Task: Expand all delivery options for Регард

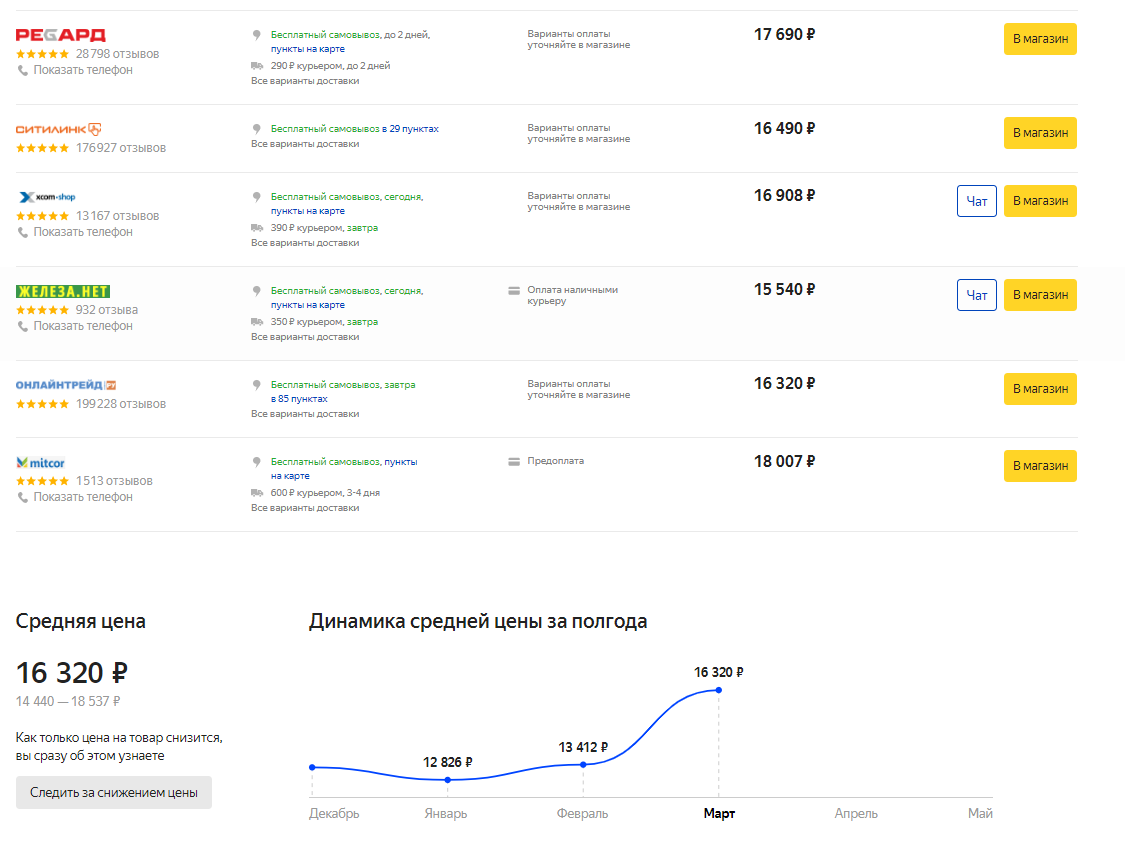Action: pos(305,82)
